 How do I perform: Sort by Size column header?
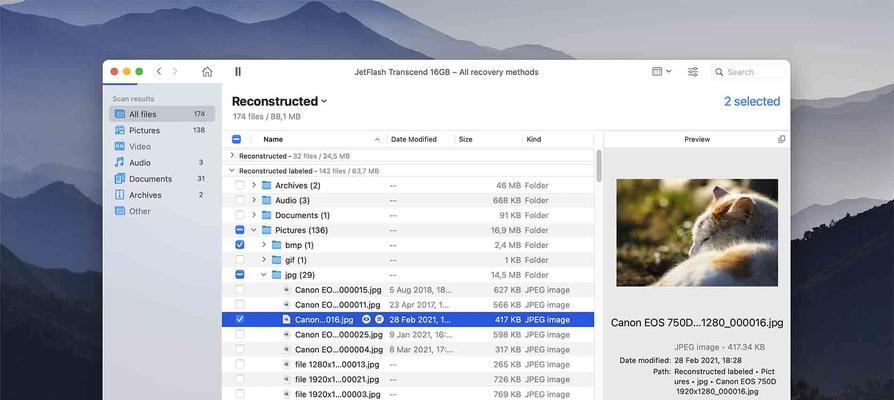[x=466, y=140]
